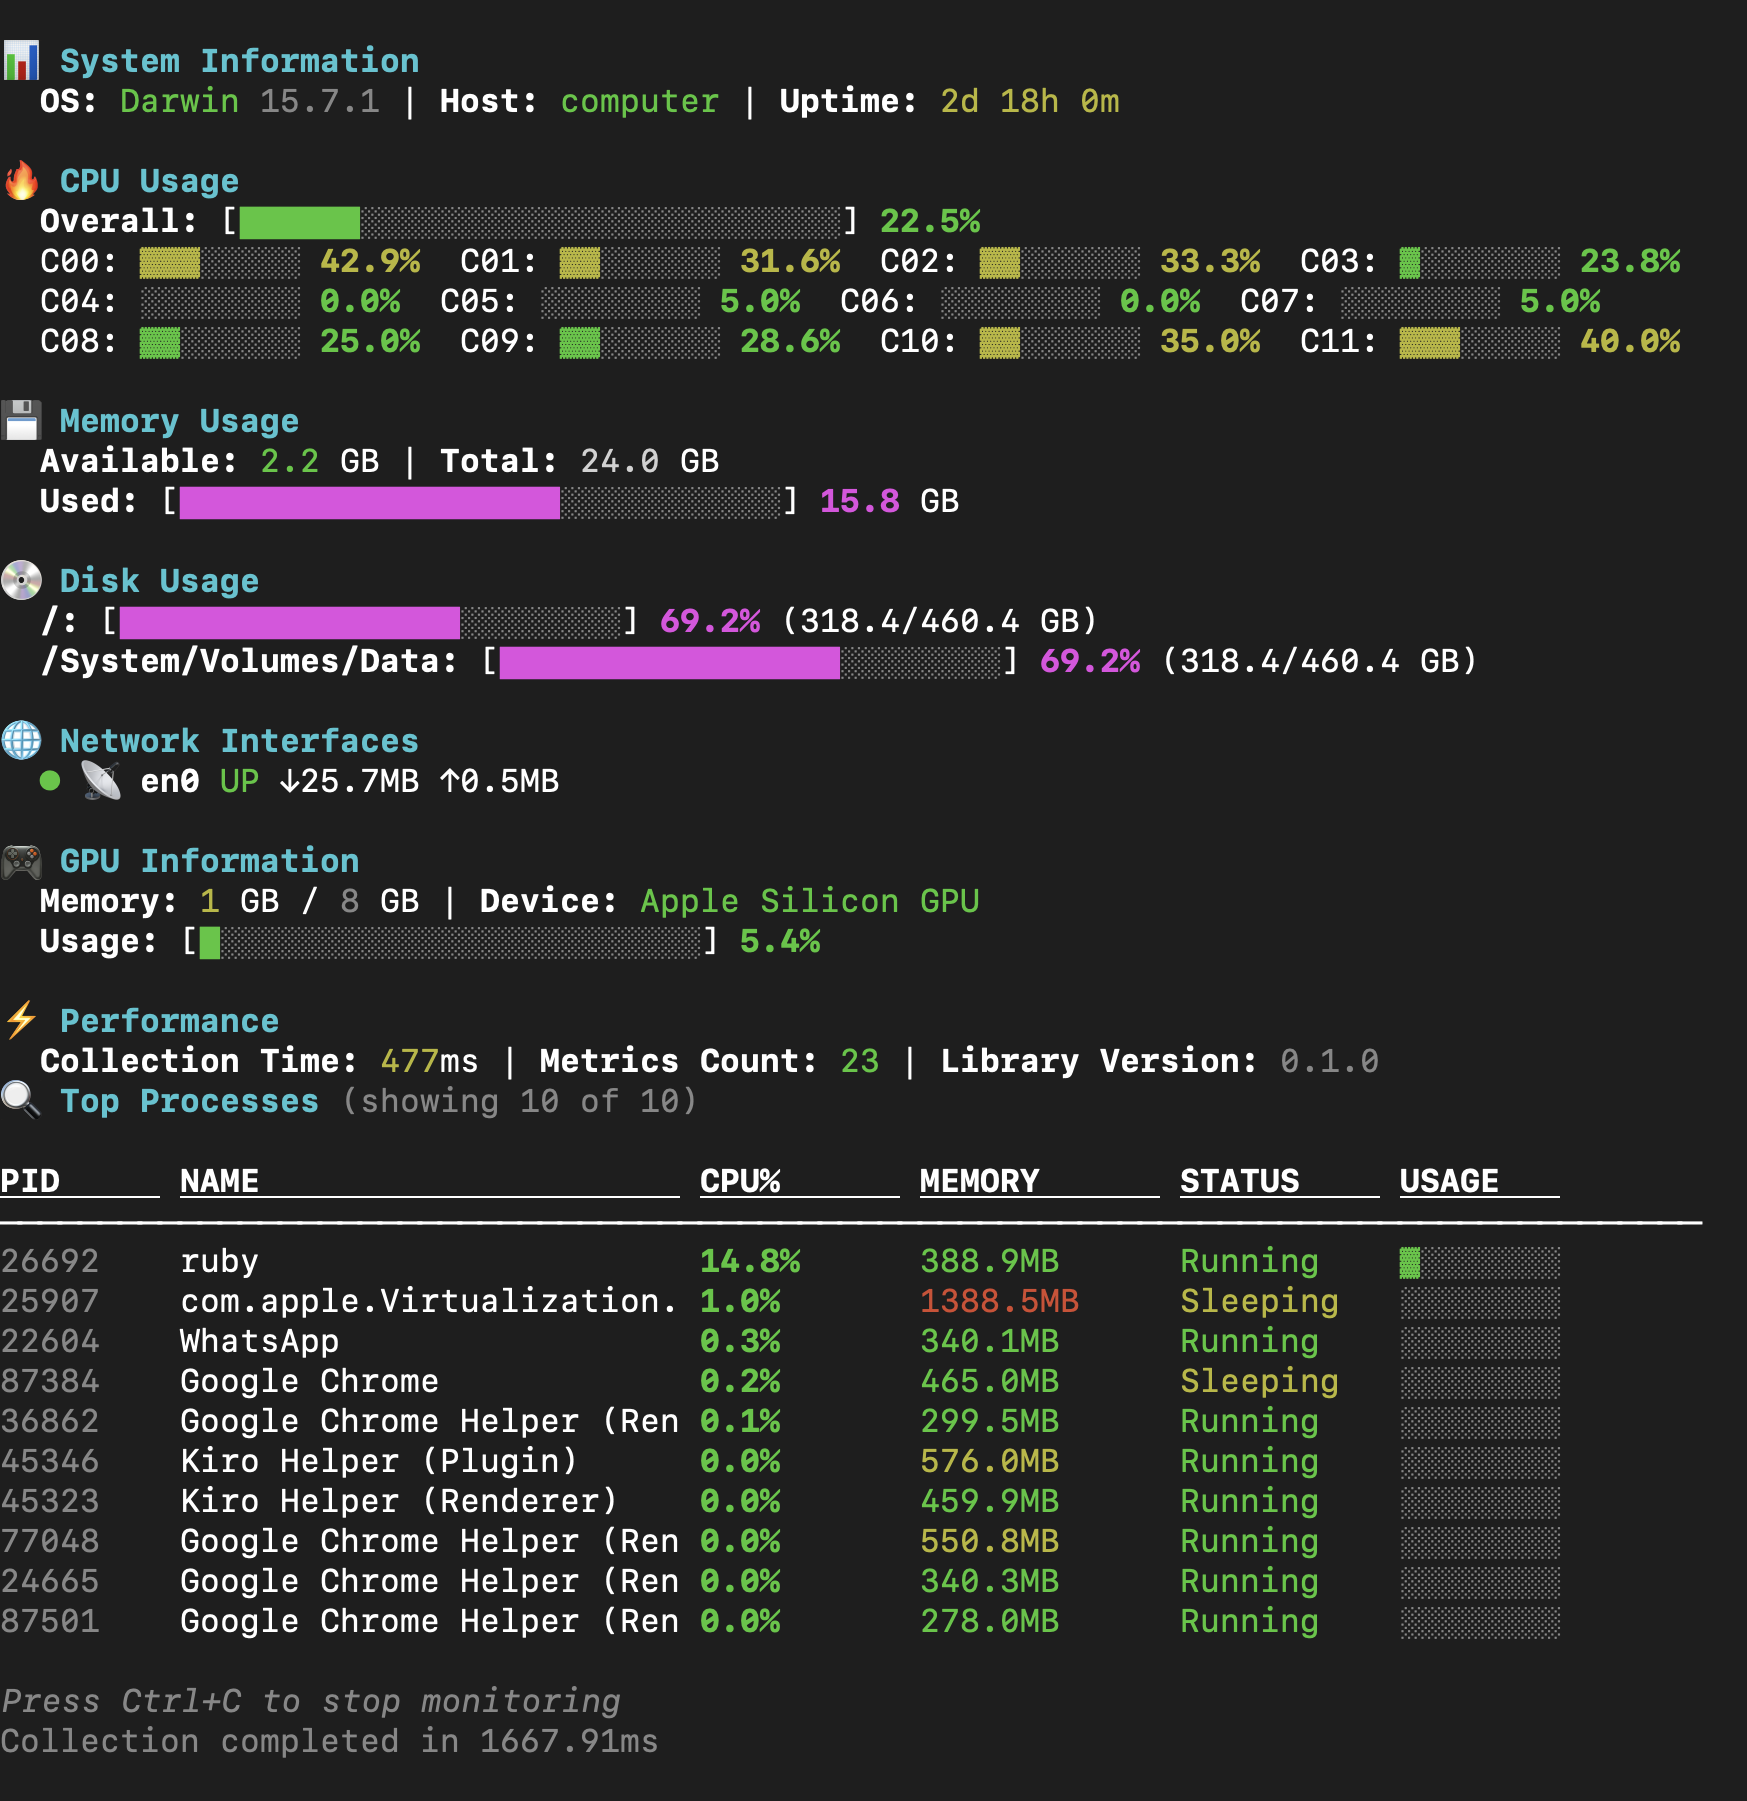The width and height of the screenshot is (1747, 1801).
Task: Select the C00 value "42.9%"
Action: 370,261
